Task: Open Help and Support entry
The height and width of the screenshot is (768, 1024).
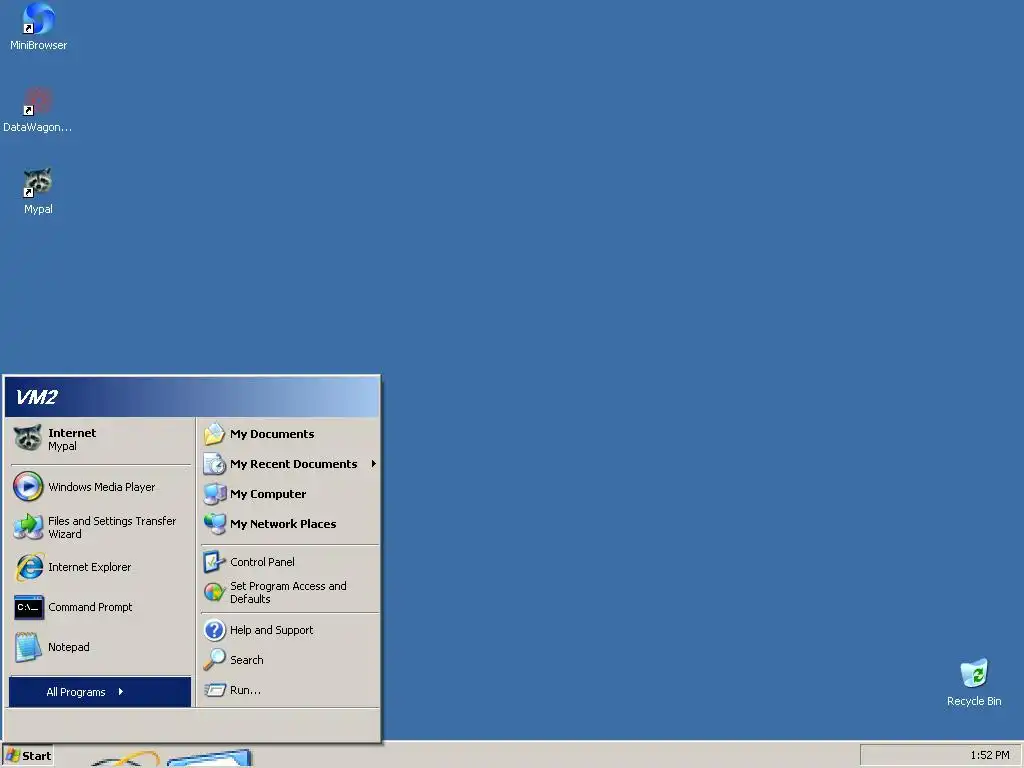Action: tap(290, 630)
